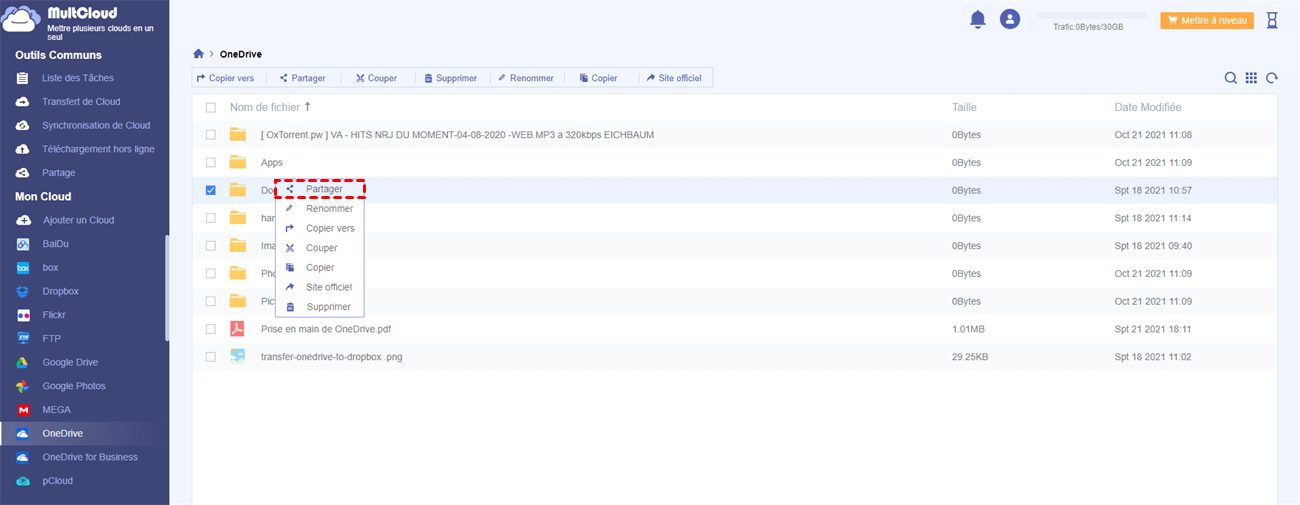Click Copier vers in the toolbar

click(226, 78)
